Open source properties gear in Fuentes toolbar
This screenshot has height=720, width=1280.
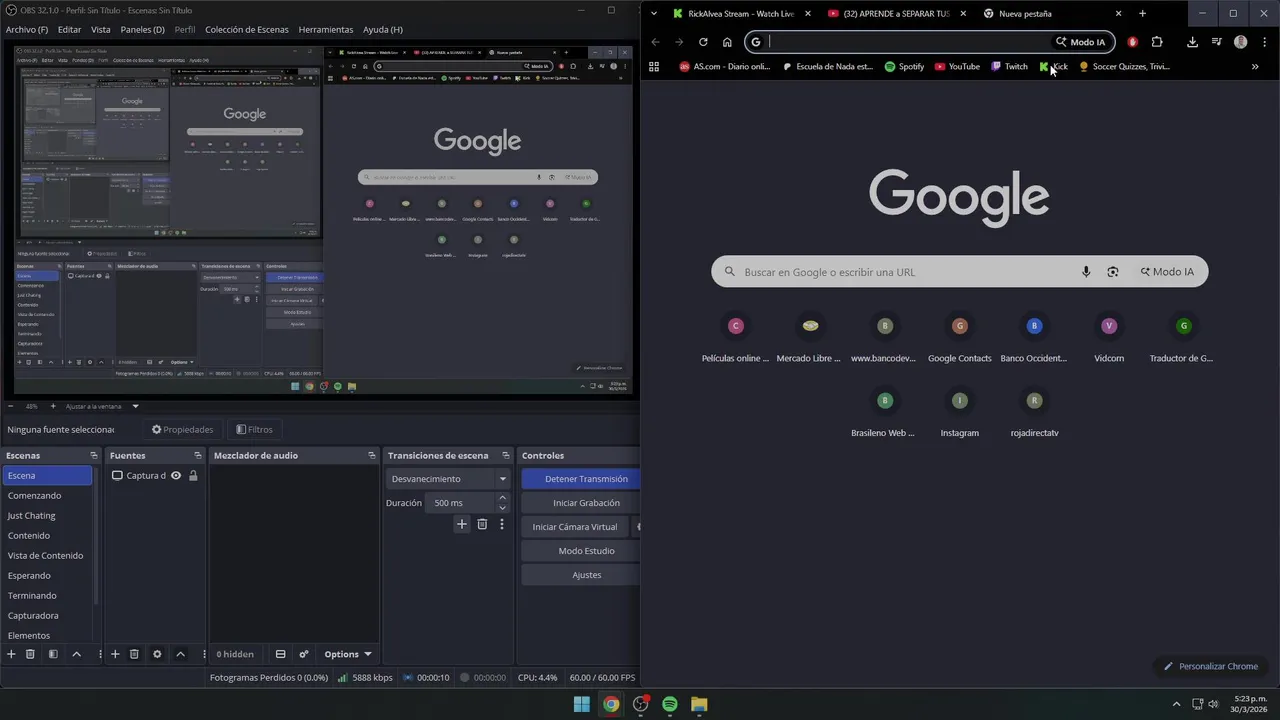157,654
